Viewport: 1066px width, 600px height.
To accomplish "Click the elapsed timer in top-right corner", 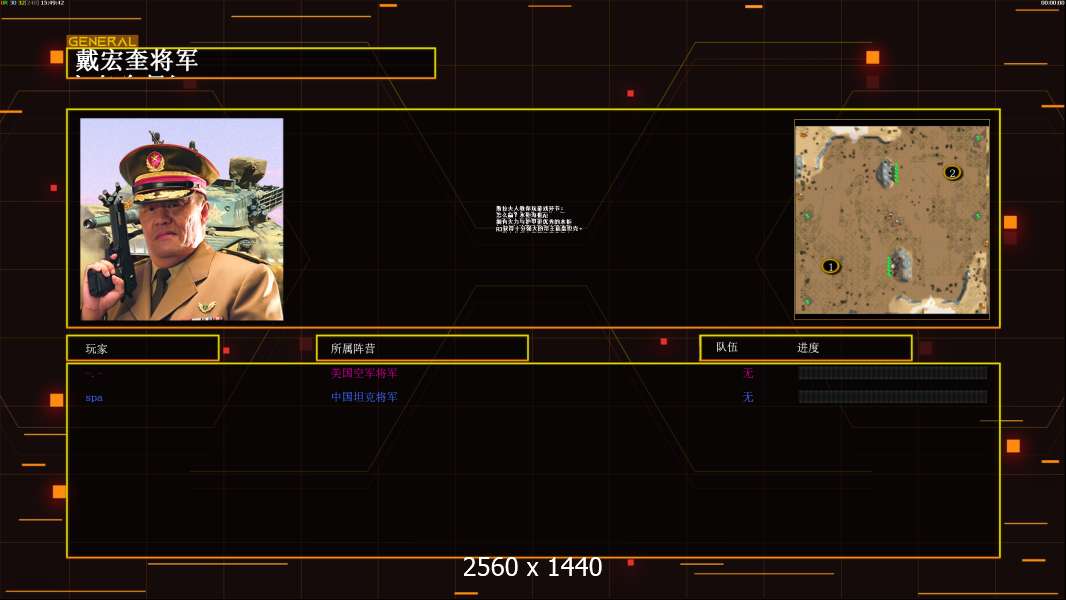I will tap(1052, 3).
